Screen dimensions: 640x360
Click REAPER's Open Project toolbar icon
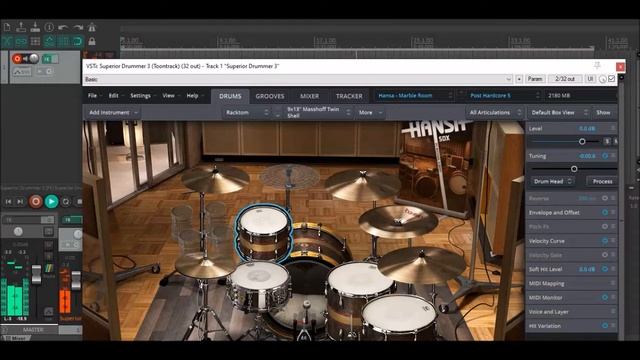21,27
